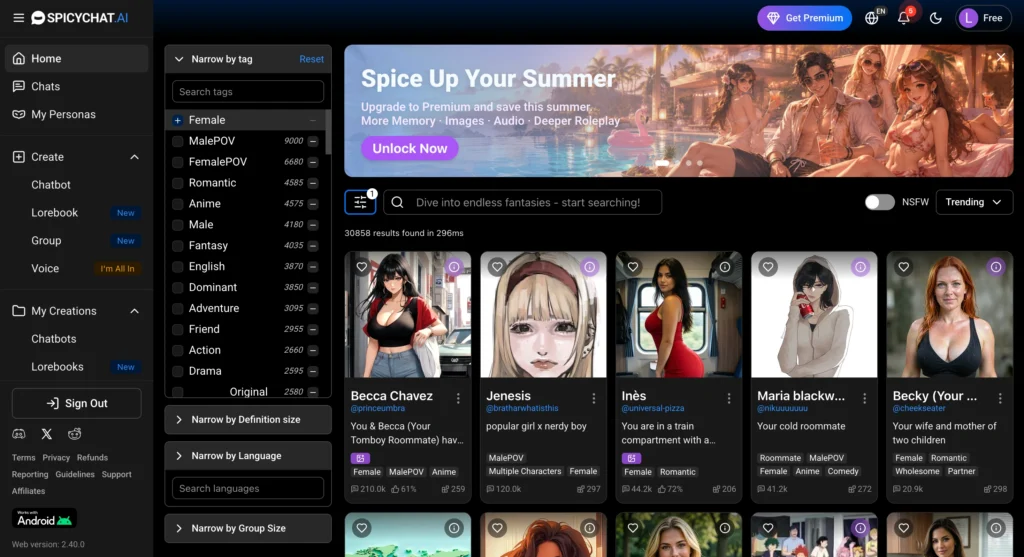
Task: Show info for Becky card
Action: (996, 267)
